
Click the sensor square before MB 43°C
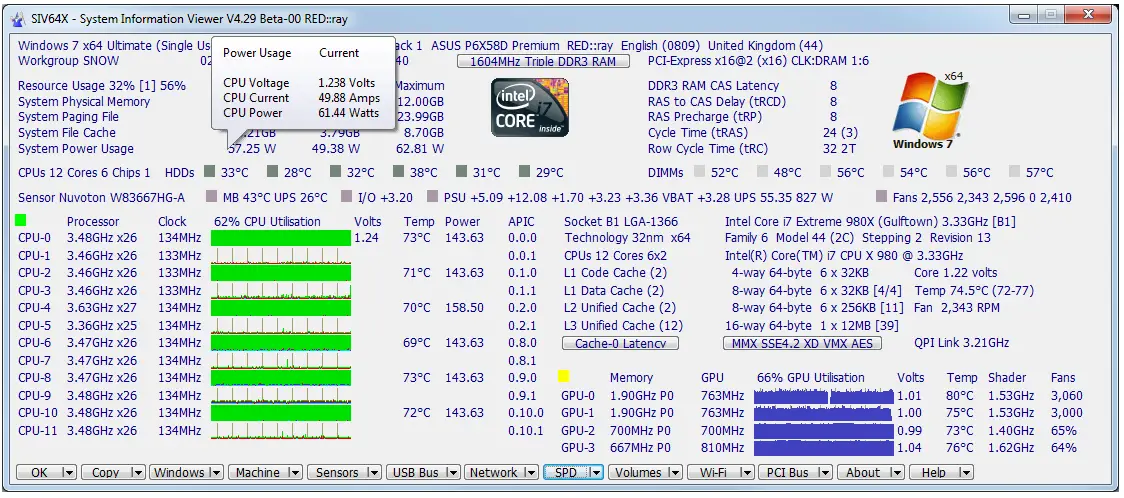point(211,196)
